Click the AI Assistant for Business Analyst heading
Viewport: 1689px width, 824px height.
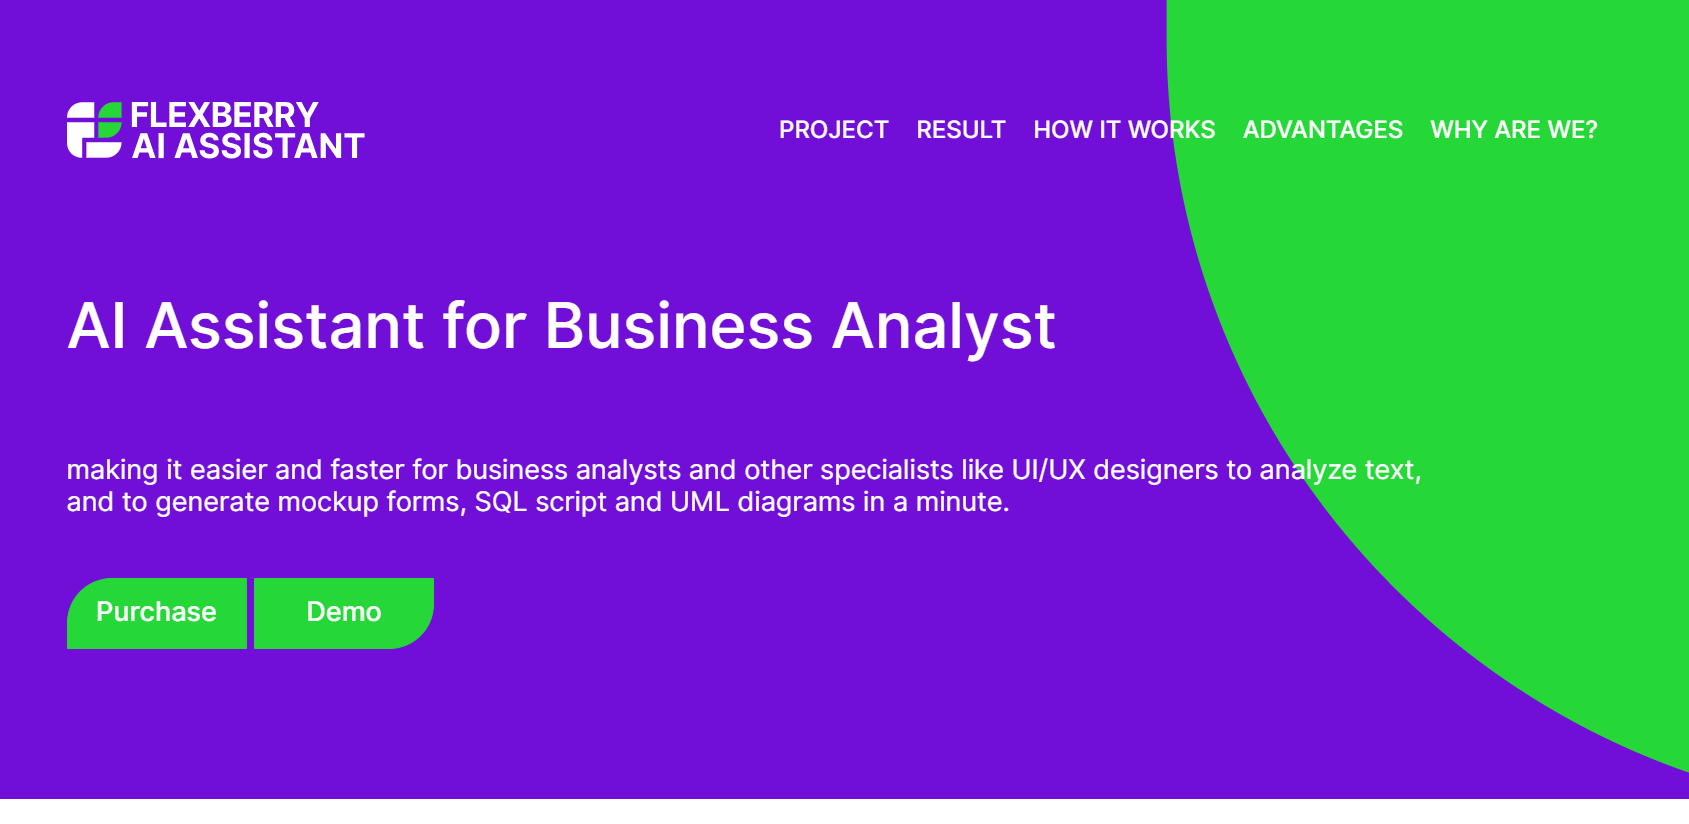560,326
